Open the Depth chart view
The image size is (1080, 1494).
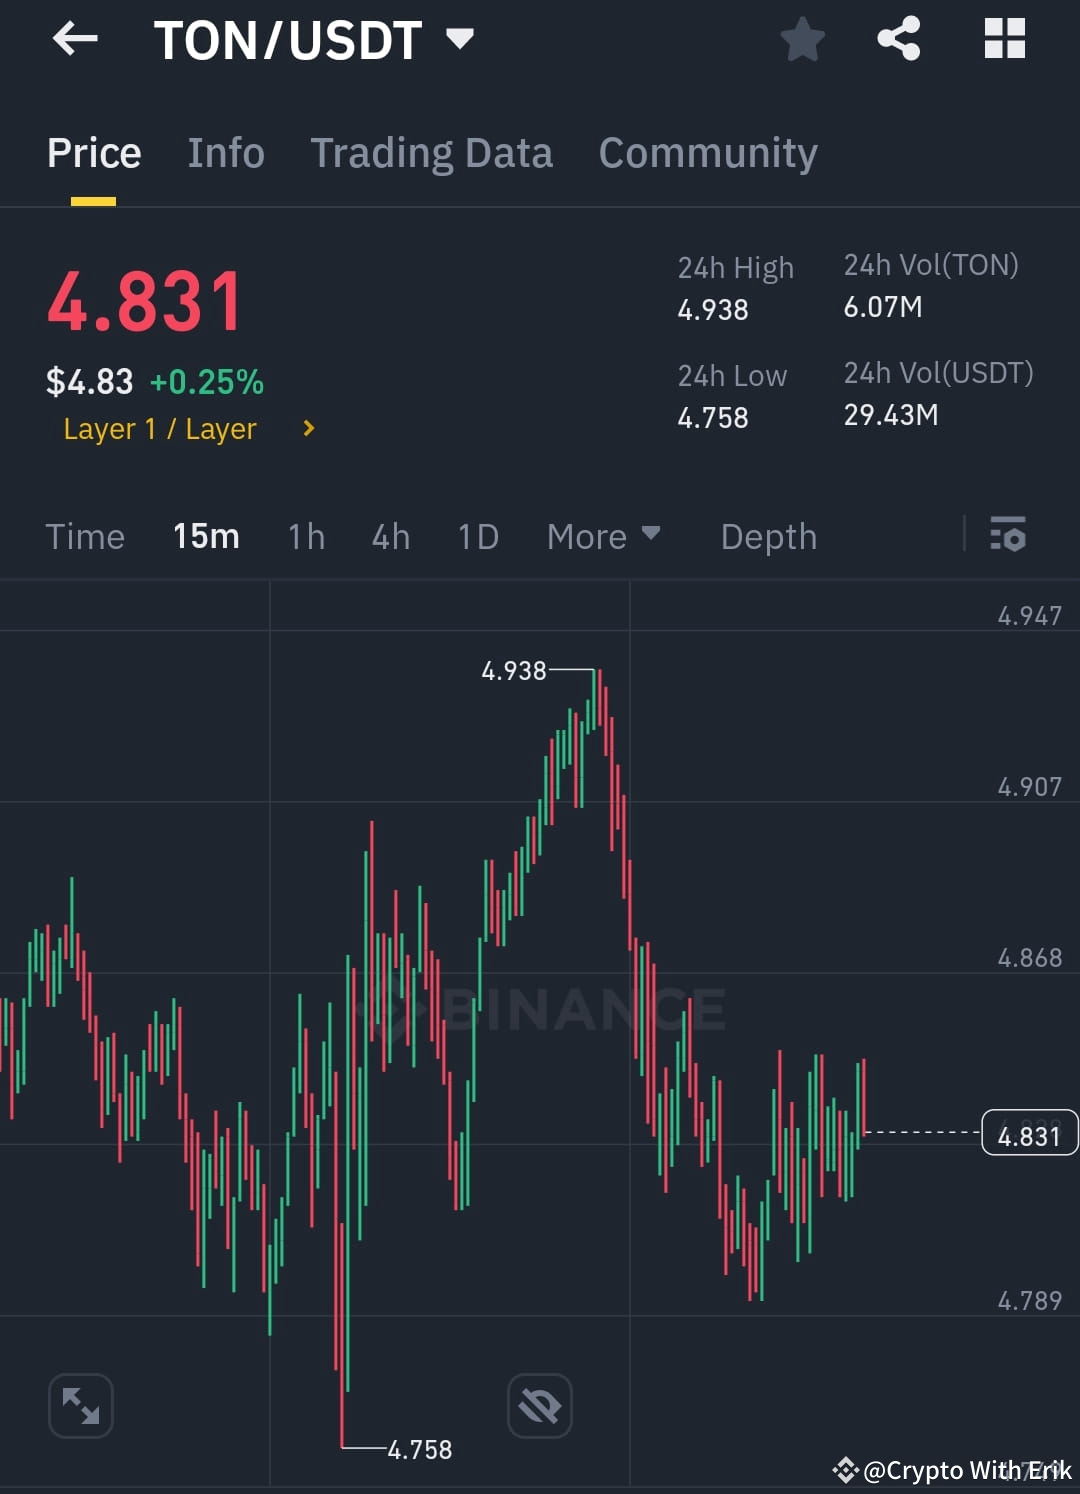point(768,536)
